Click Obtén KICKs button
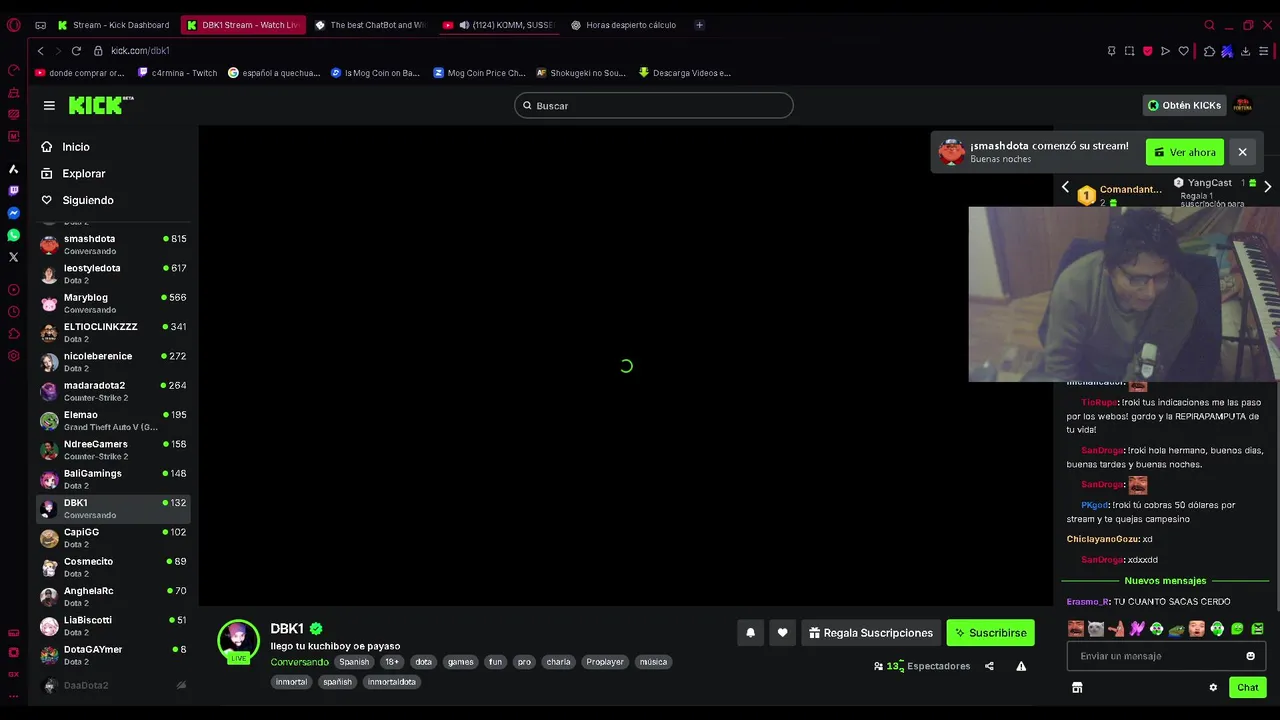This screenshot has width=1280, height=720. (x=1184, y=105)
